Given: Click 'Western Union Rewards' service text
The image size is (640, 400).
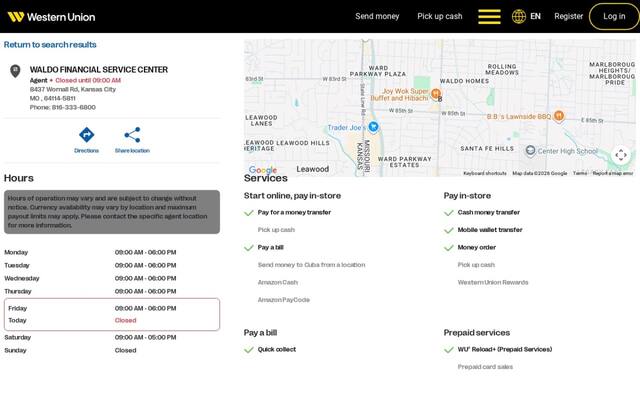Looking at the screenshot, I should [x=493, y=282].
